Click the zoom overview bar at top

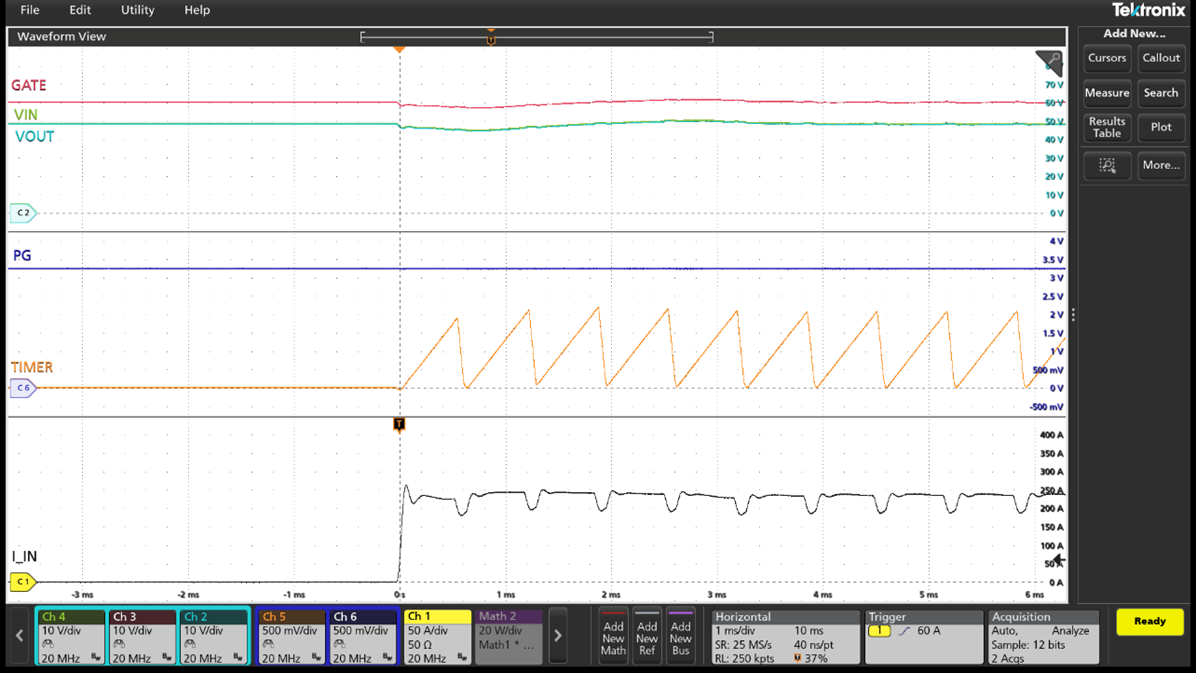click(x=536, y=37)
